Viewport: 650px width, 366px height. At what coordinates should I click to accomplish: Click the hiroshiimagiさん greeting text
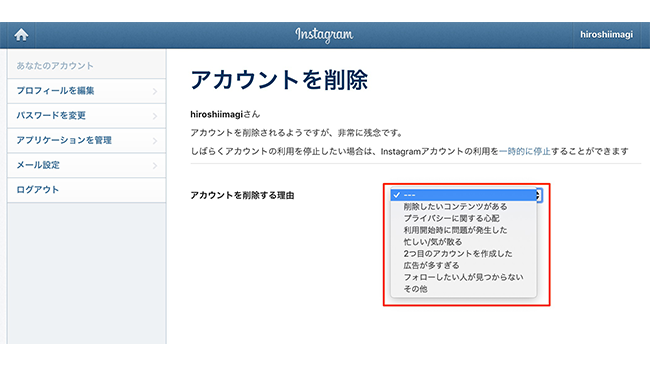[x=225, y=114]
